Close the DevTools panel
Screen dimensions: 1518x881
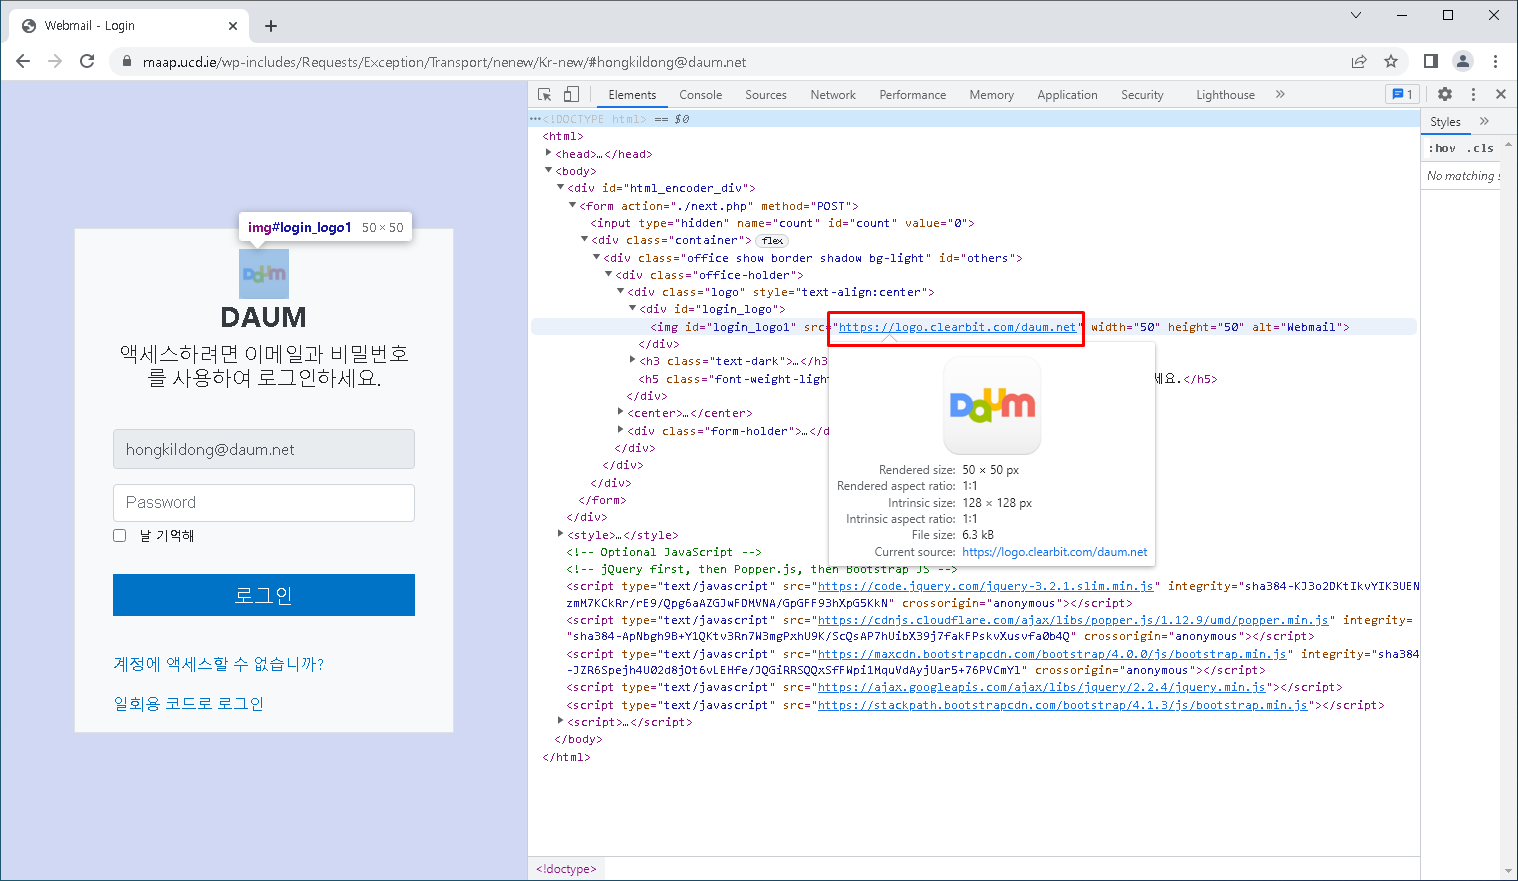(1501, 94)
